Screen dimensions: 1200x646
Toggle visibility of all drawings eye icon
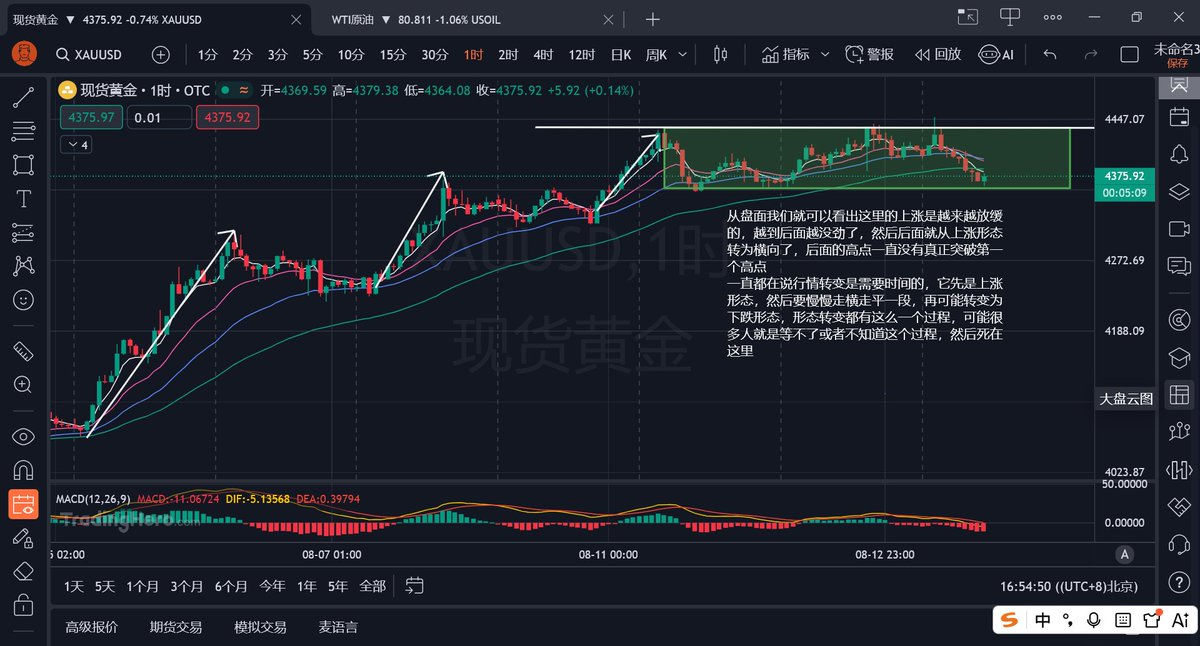tap(23, 436)
